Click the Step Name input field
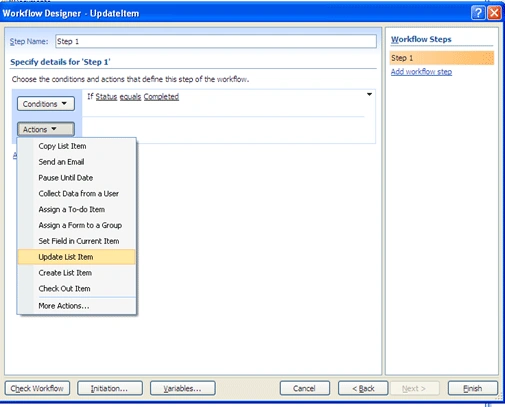The image size is (505, 407). pos(216,41)
